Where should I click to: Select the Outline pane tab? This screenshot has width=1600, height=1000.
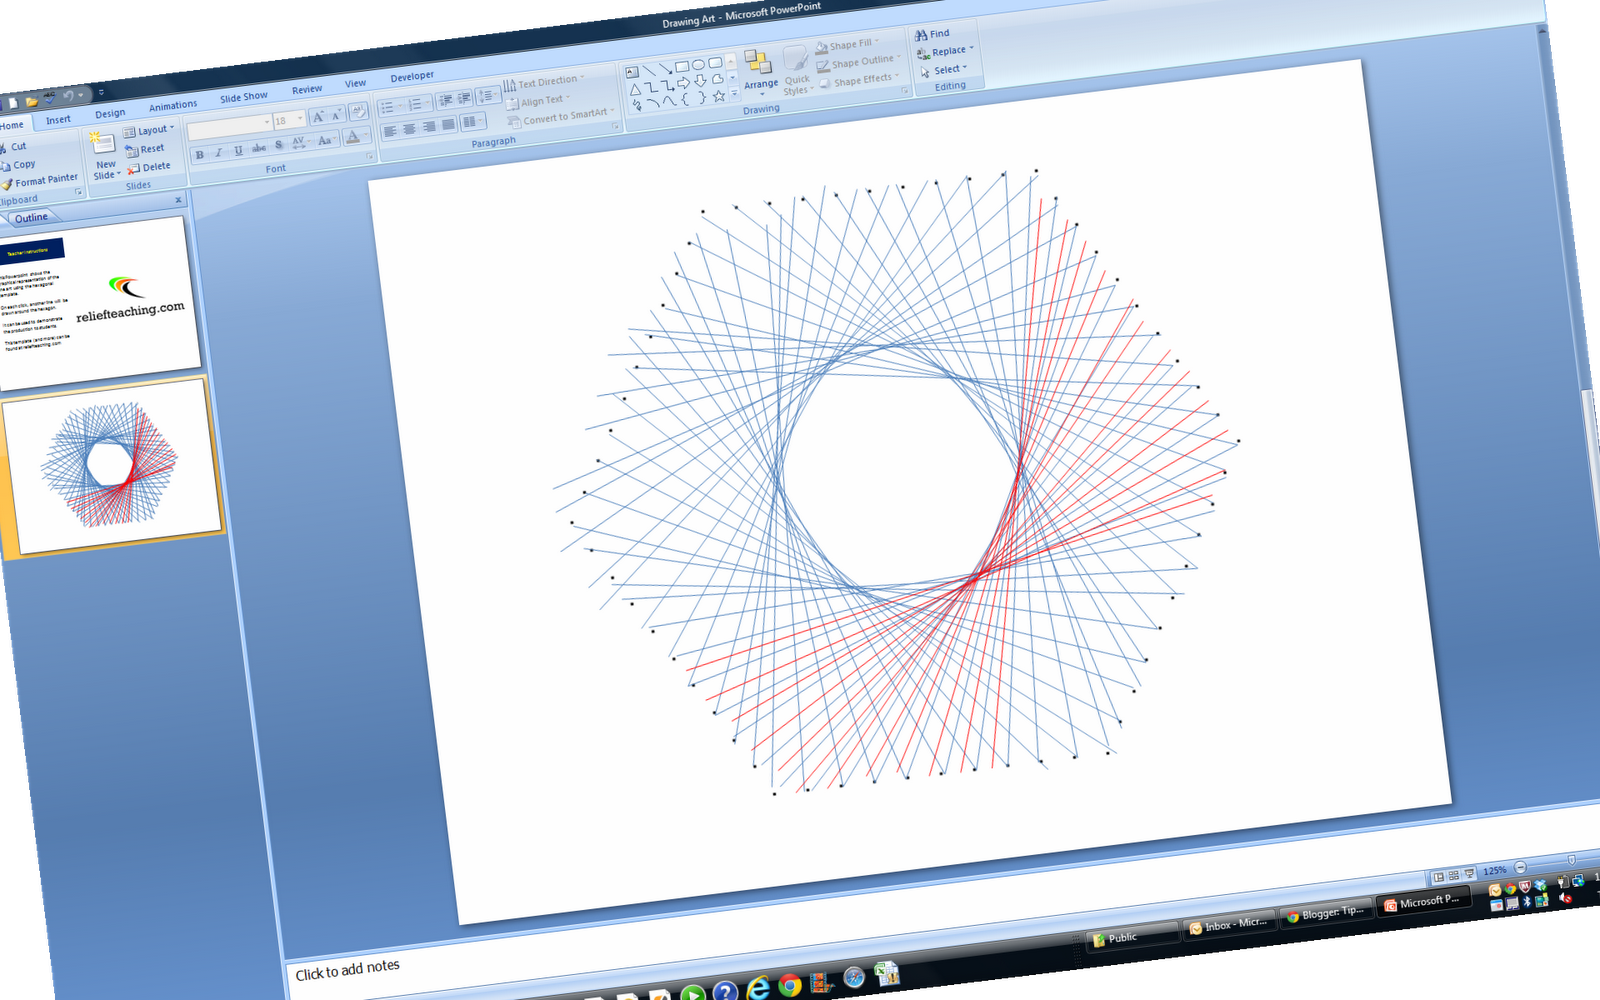[31, 218]
